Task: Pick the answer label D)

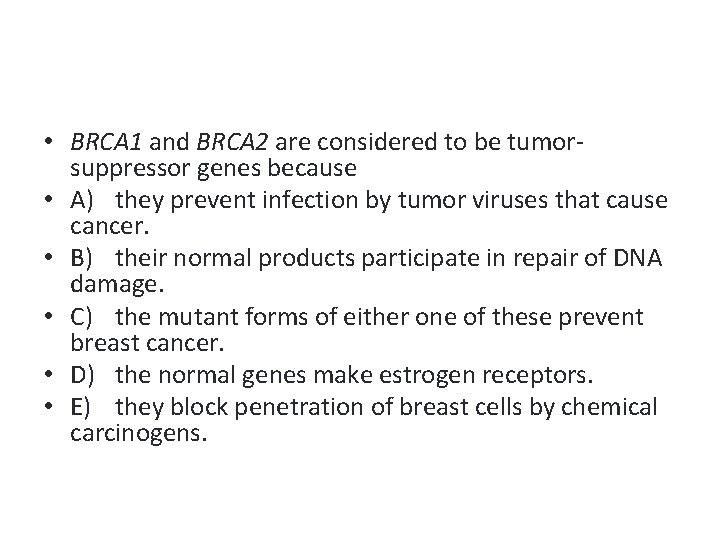Action: click(x=84, y=375)
